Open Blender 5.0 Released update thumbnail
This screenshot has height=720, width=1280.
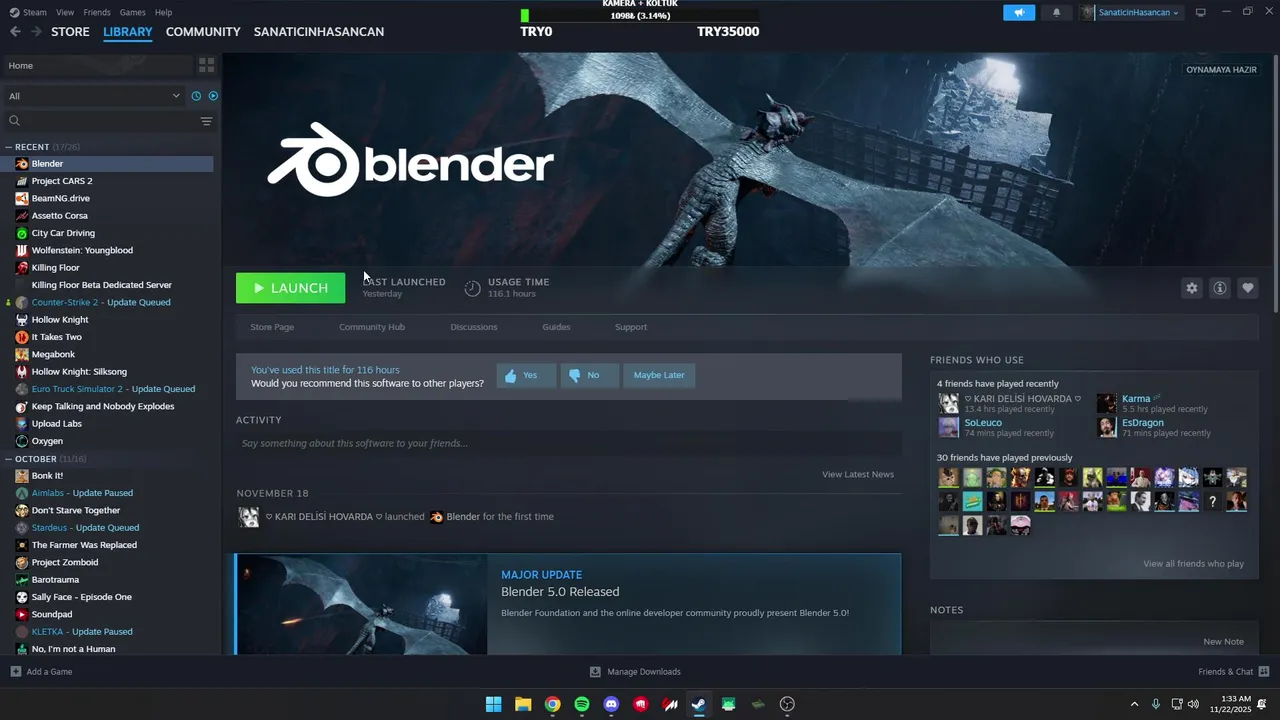(x=362, y=605)
